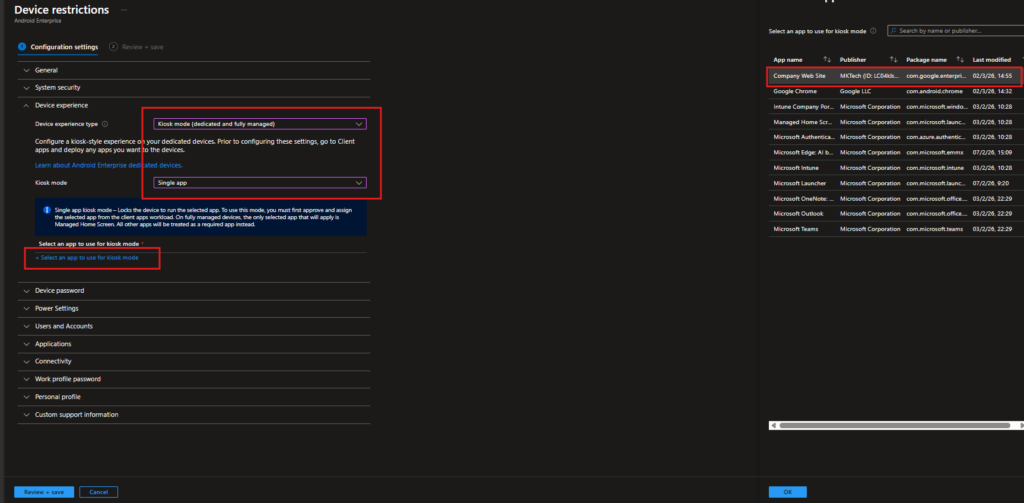Image resolution: width=1024 pixels, height=503 pixels.
Task: Sort list by Publisher arrows
Action: click(895, 59)
